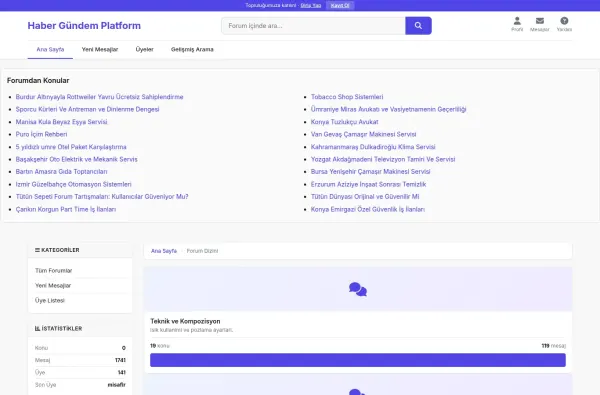Open the Haber Gündem Platform logo link
Screen dimensions: 600x395
point(84,26)
